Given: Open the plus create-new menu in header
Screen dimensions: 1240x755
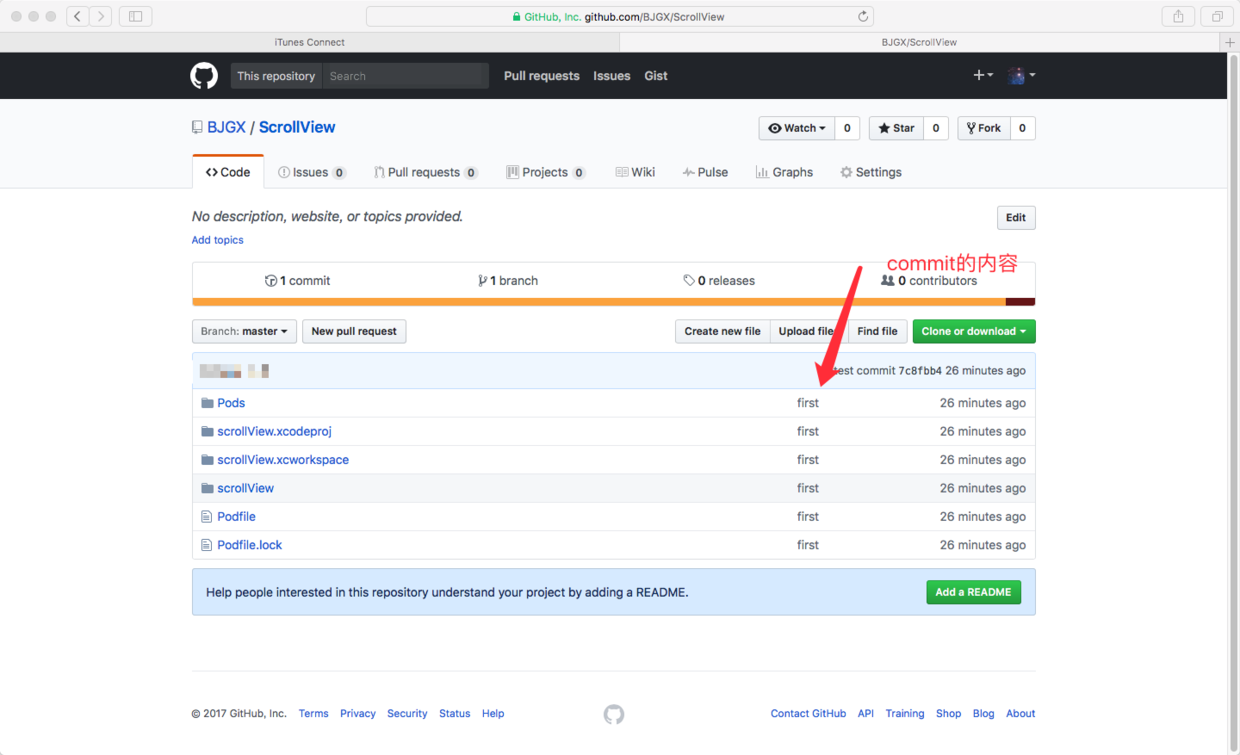Looking at the screenshot, I should (983, 75).
